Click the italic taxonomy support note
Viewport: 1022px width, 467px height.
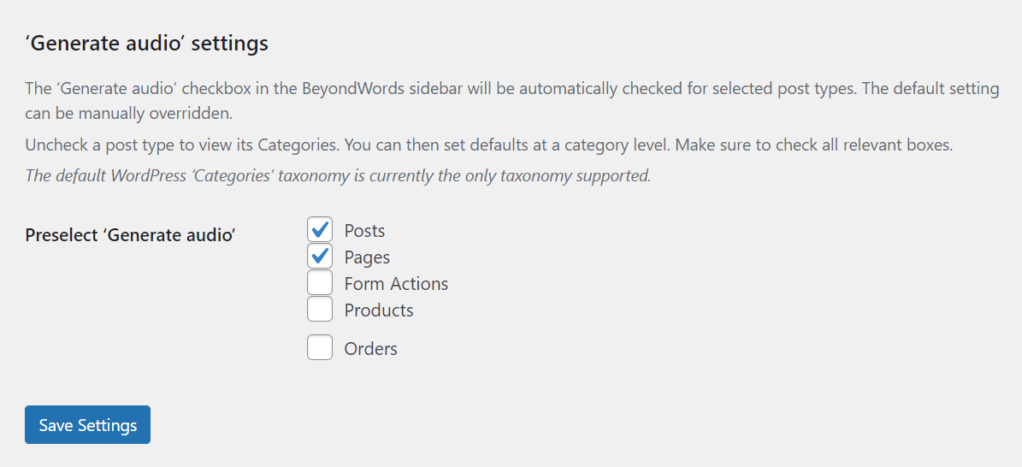click(x=338, y=176)
